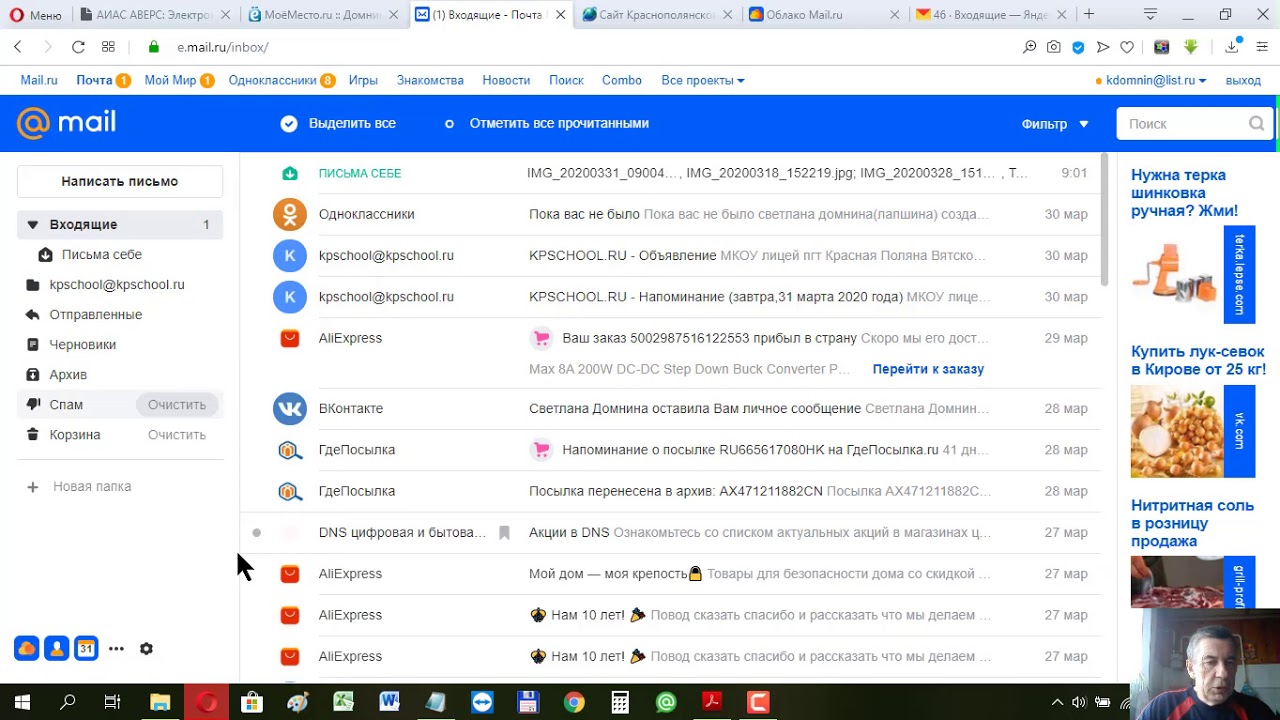Clear the Спам folder with Очистить
Viewport: 1280px width, 720px height.
click(177, 405)
